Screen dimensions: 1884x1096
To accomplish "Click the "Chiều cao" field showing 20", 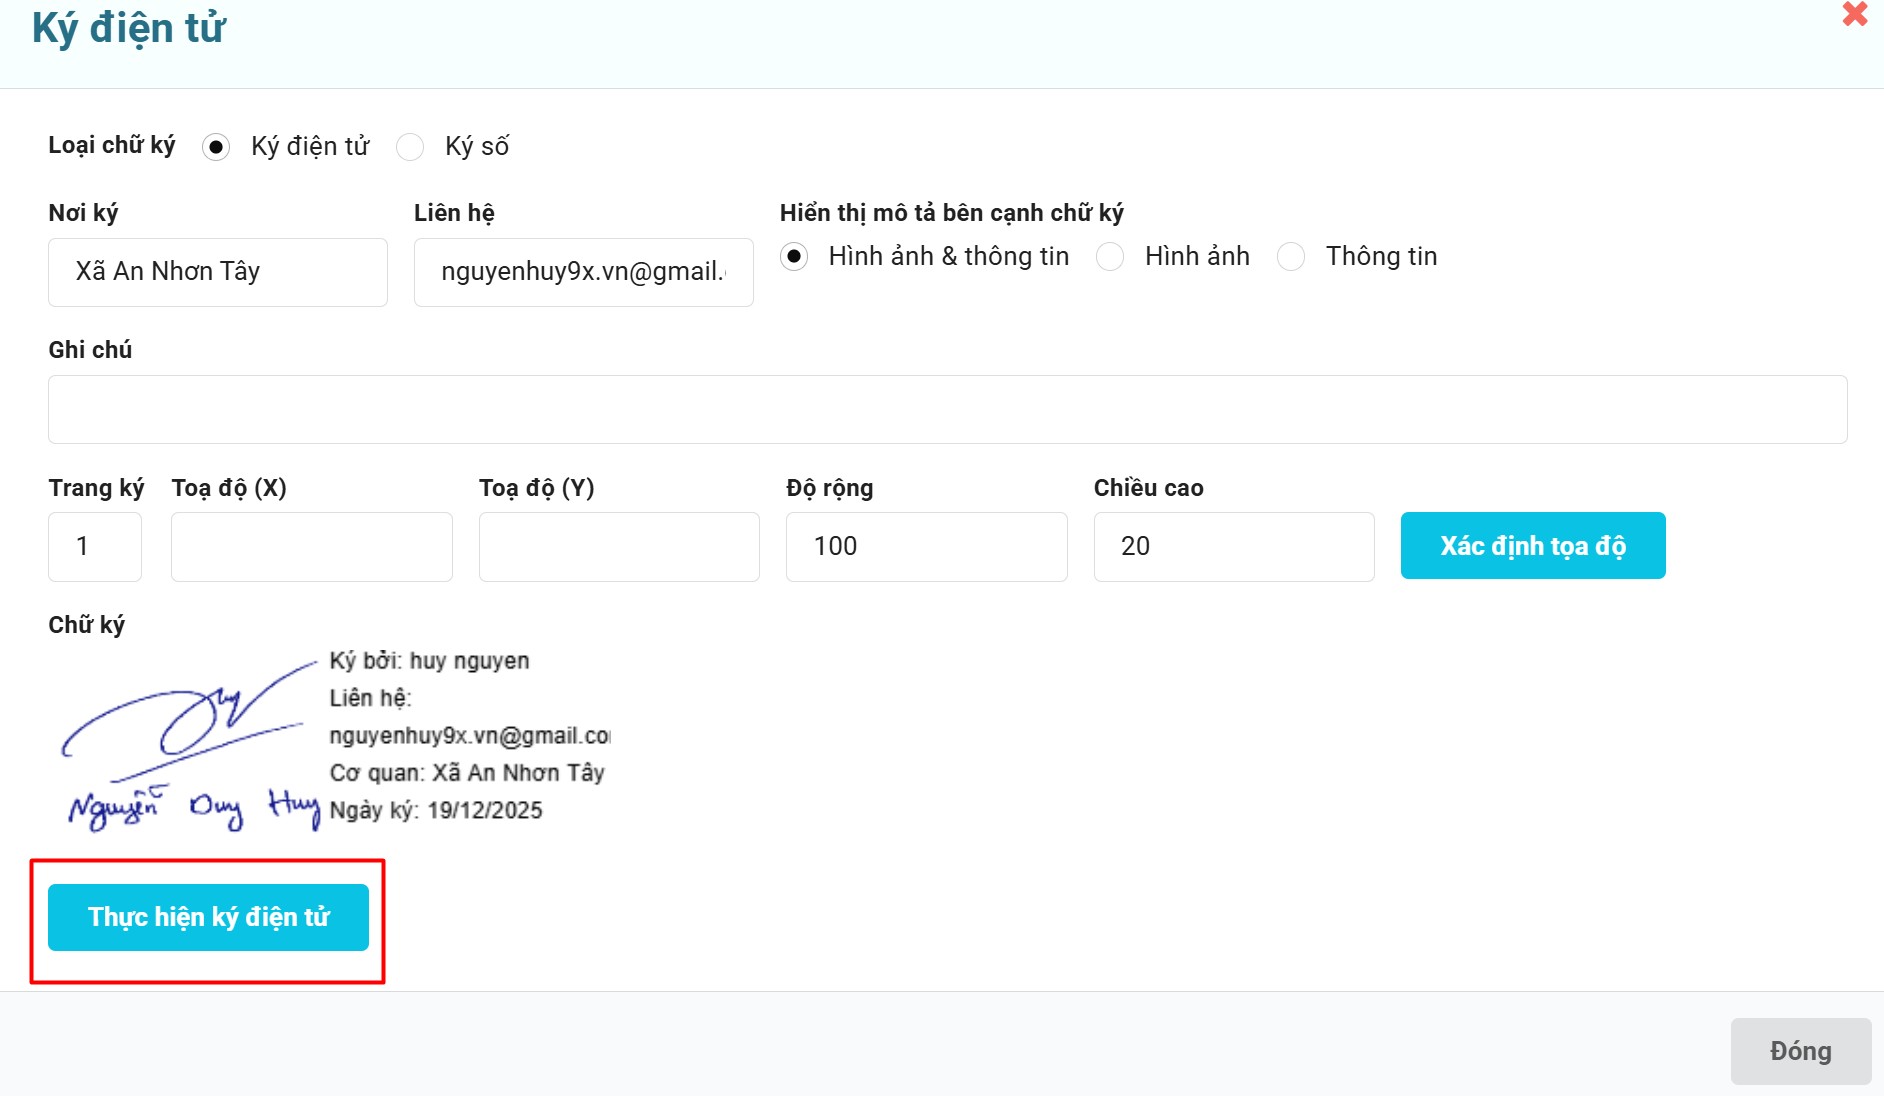I will click(x=1233, y=546).
